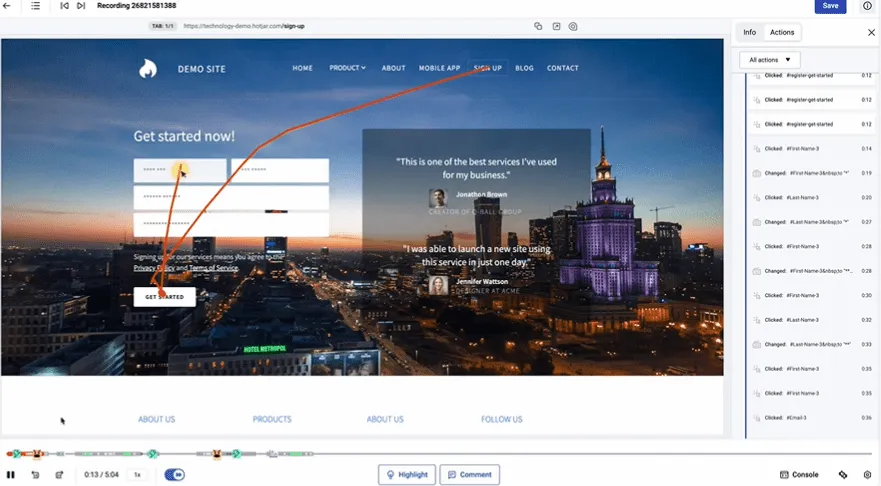This screenshot has width=881, height=486.
Task: Click the first rage-click marker on the timeline
Action: coord(37,454)
